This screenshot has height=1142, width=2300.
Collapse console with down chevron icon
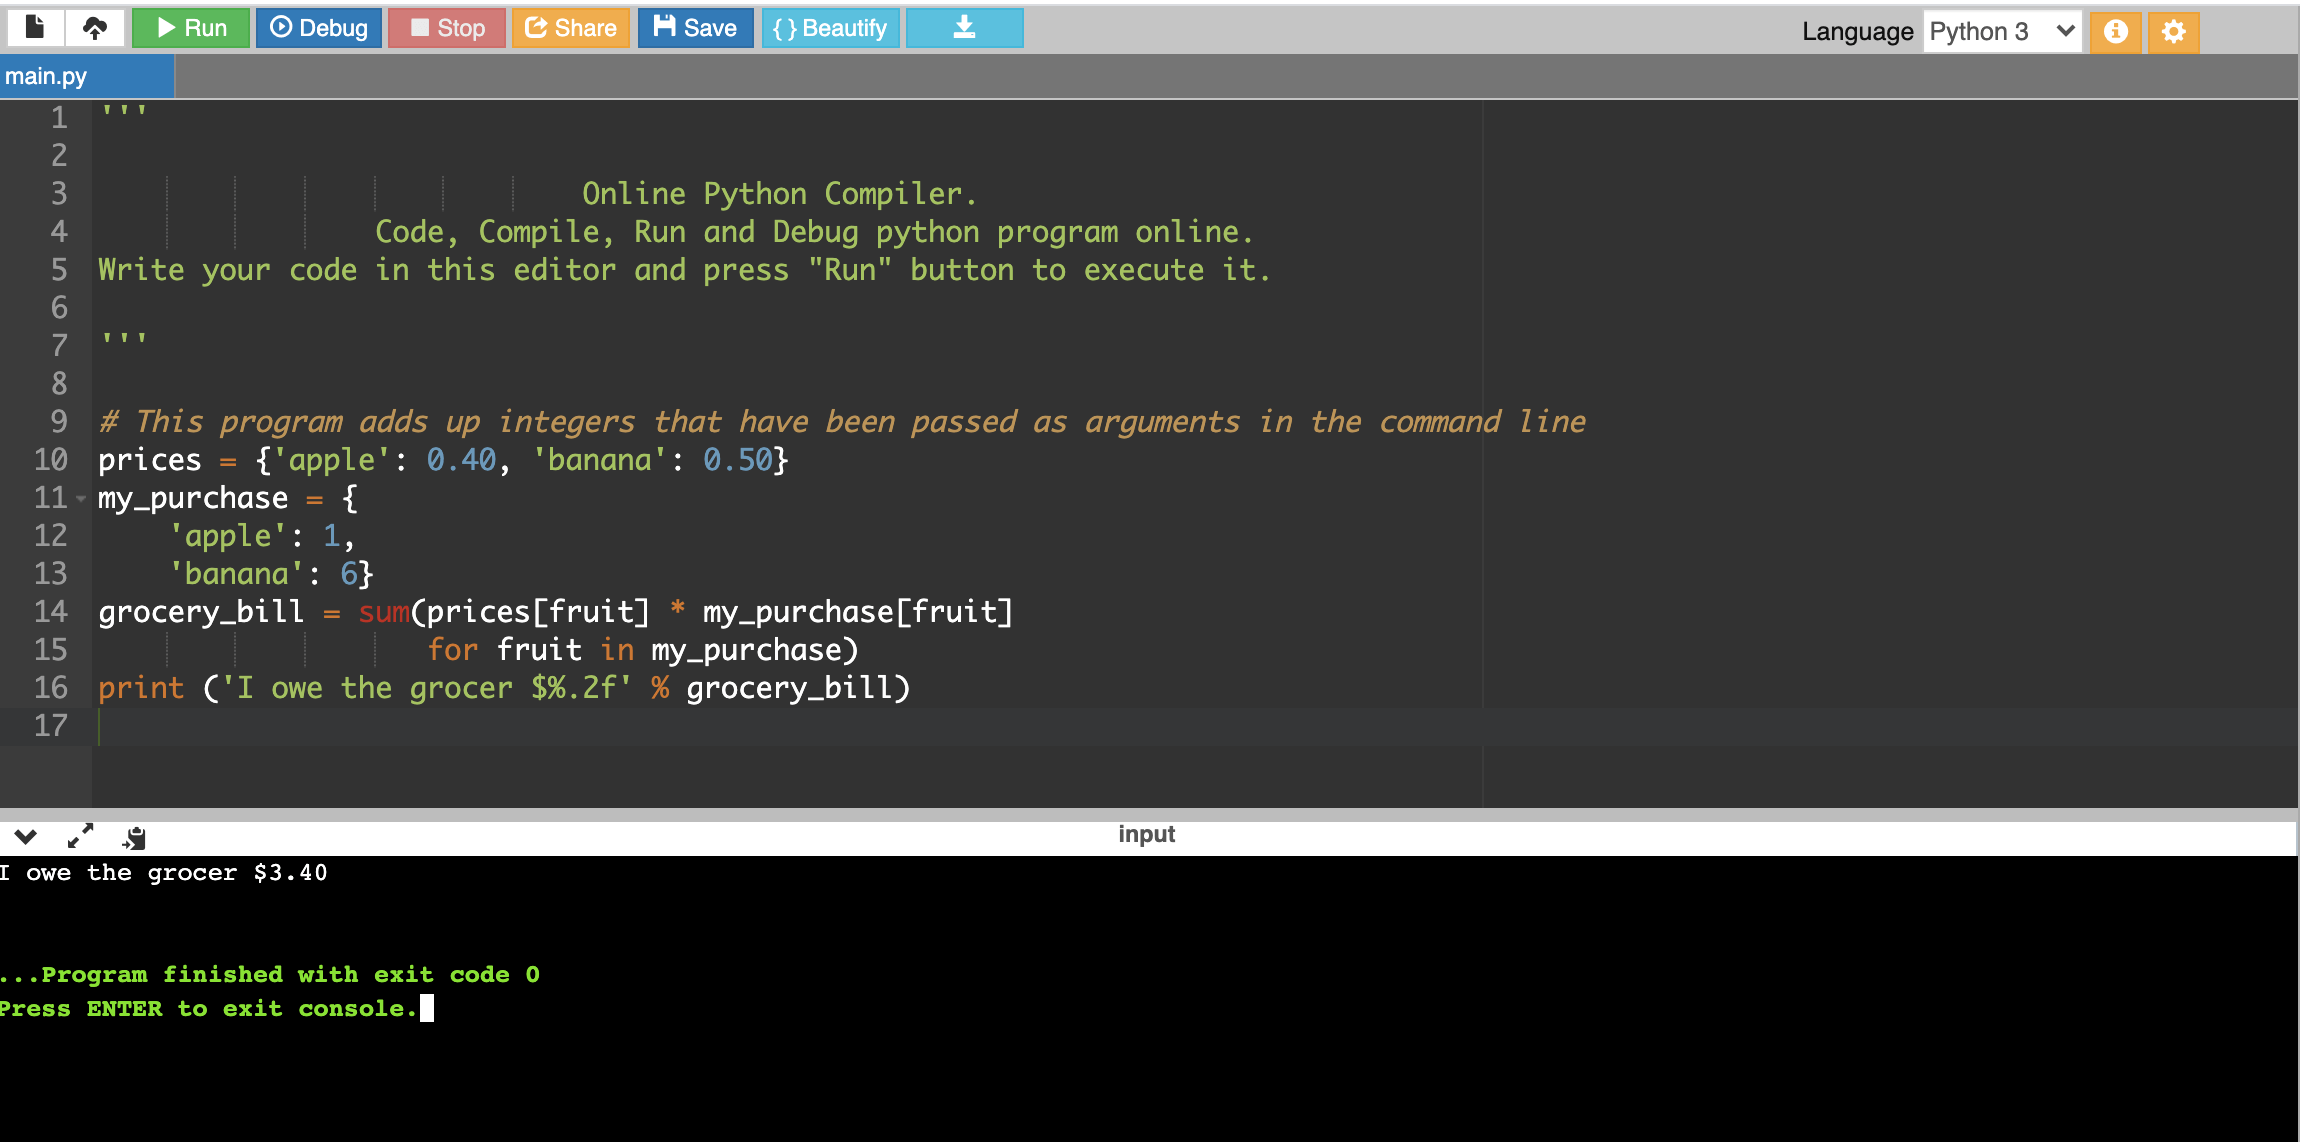(x=26, y=836)
